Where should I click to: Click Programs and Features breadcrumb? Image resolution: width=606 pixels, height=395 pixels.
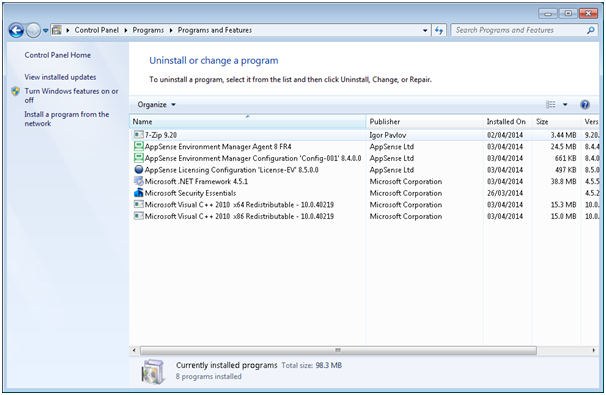(x=214, y=30)
